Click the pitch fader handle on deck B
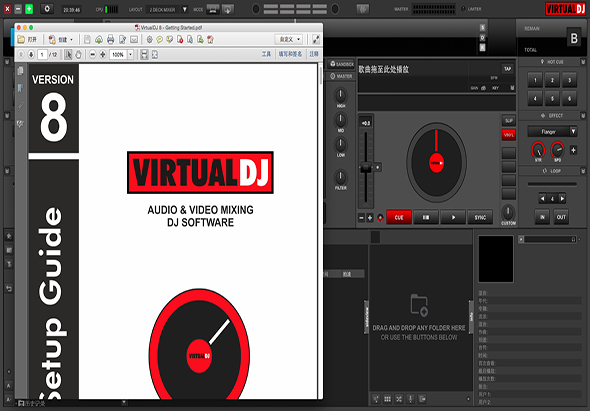The height and width of the screenshot is (411, 590). click(x=365, y=168)
